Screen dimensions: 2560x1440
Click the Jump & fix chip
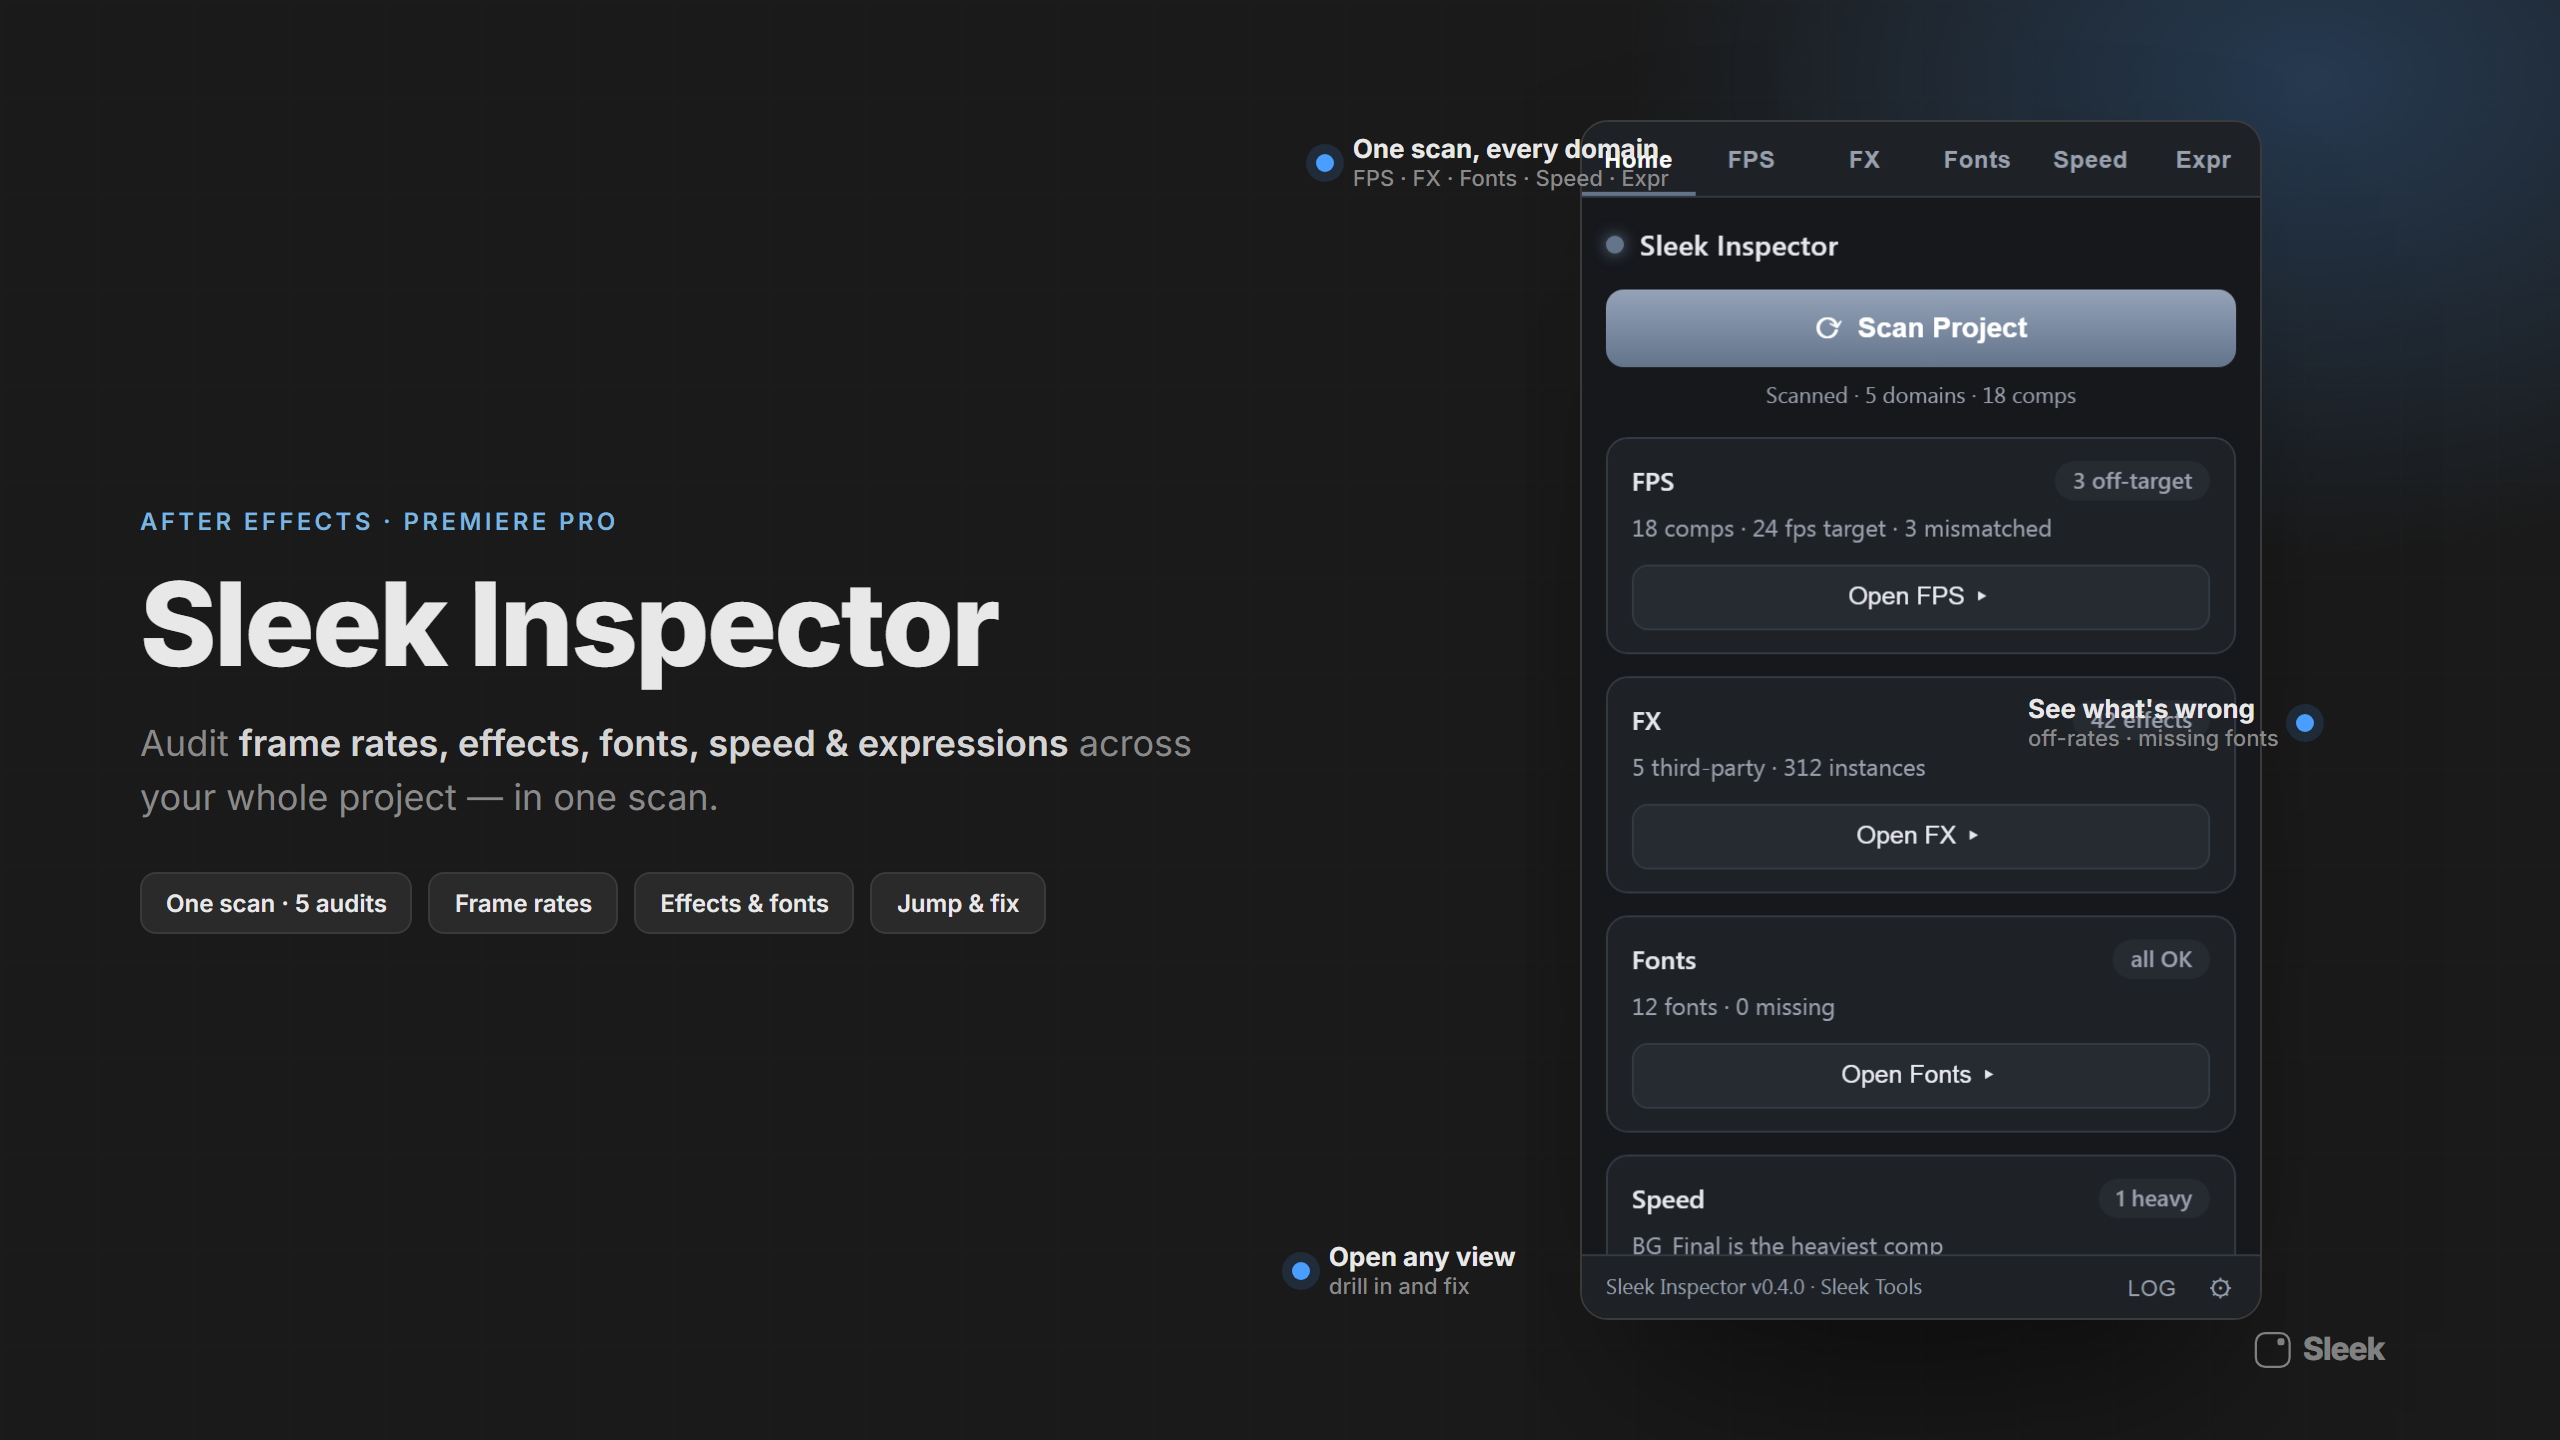pyautogui.click(x=958, y=903)
